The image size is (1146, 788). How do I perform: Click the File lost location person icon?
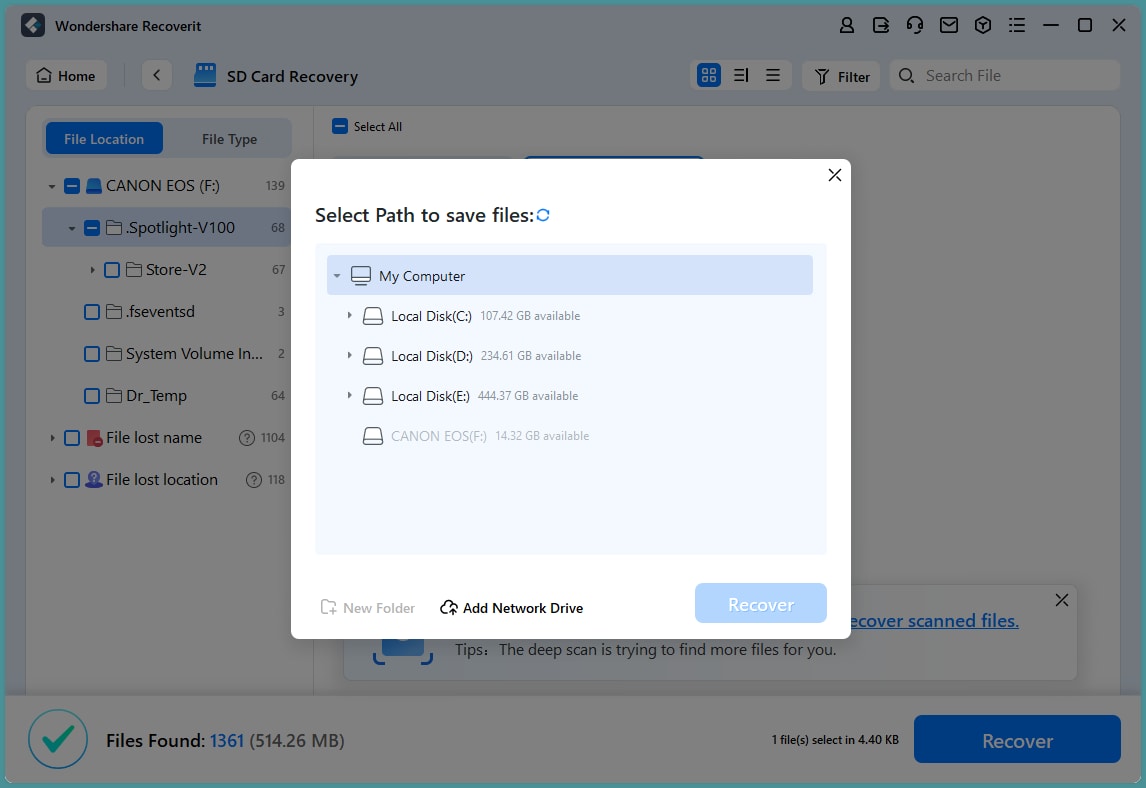click(94, 480)
